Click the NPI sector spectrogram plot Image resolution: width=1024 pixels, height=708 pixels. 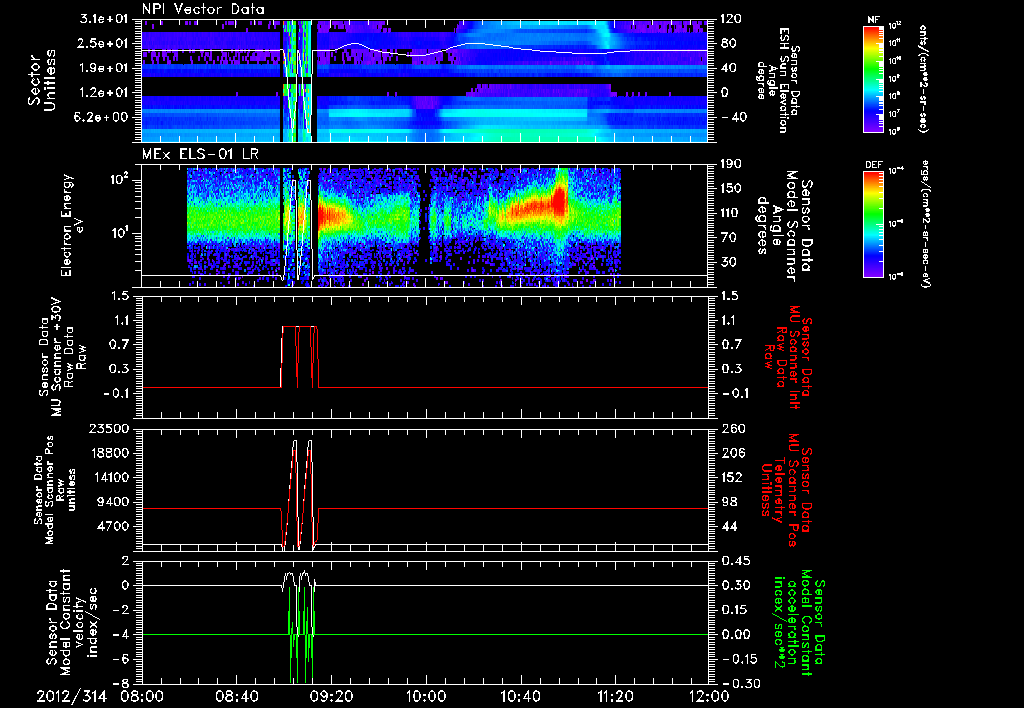[425, 80]
